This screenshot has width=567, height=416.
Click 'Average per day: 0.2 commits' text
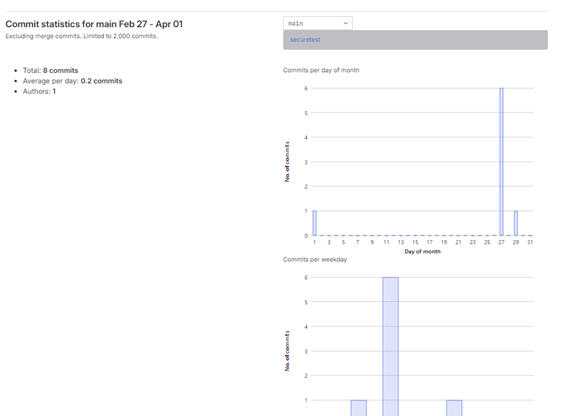[x=73, y=81]
